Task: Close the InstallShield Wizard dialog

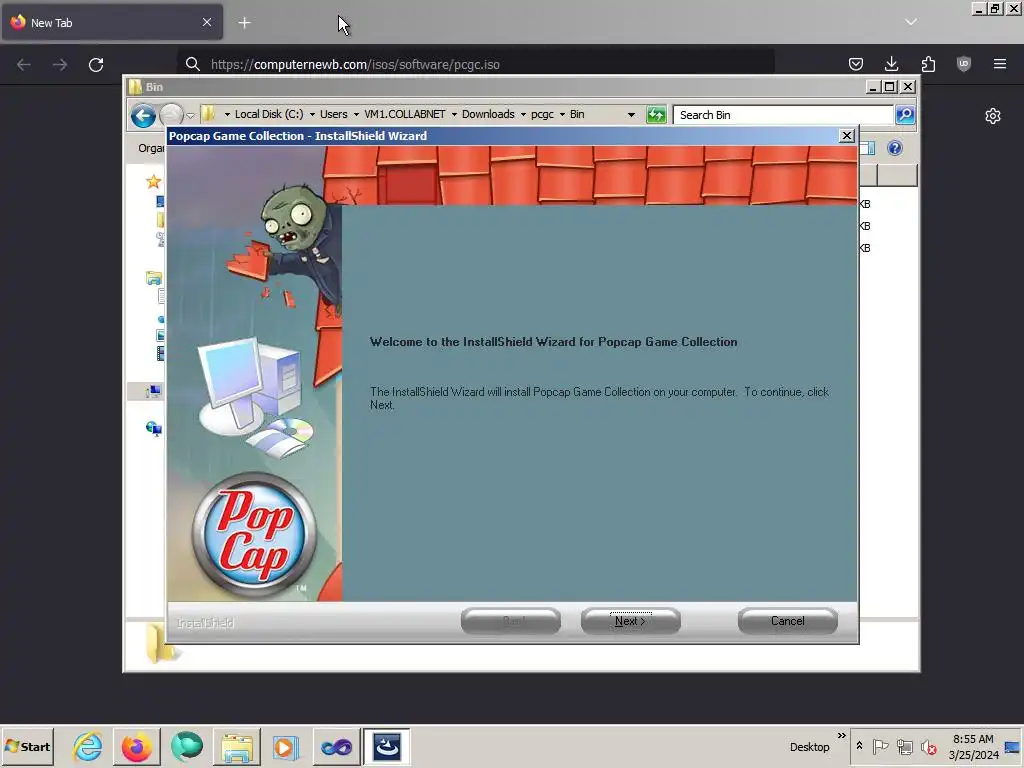Action: click(x=846, y=135)
